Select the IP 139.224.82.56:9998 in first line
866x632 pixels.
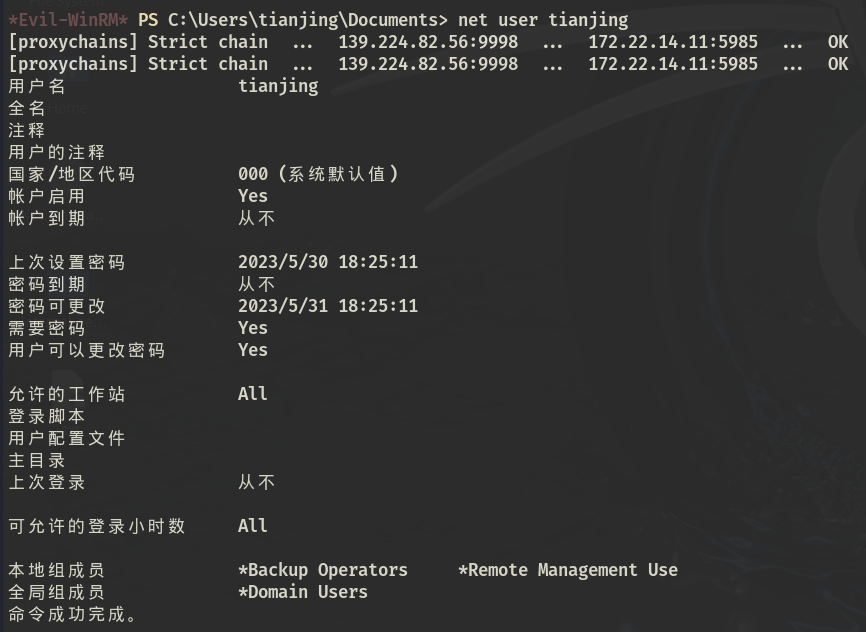(x=428, y=42)
